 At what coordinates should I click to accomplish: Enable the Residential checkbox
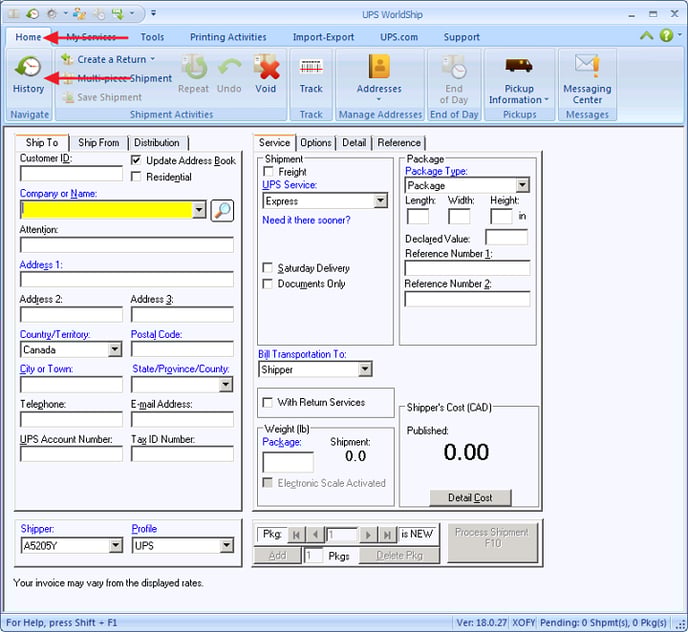137,177
